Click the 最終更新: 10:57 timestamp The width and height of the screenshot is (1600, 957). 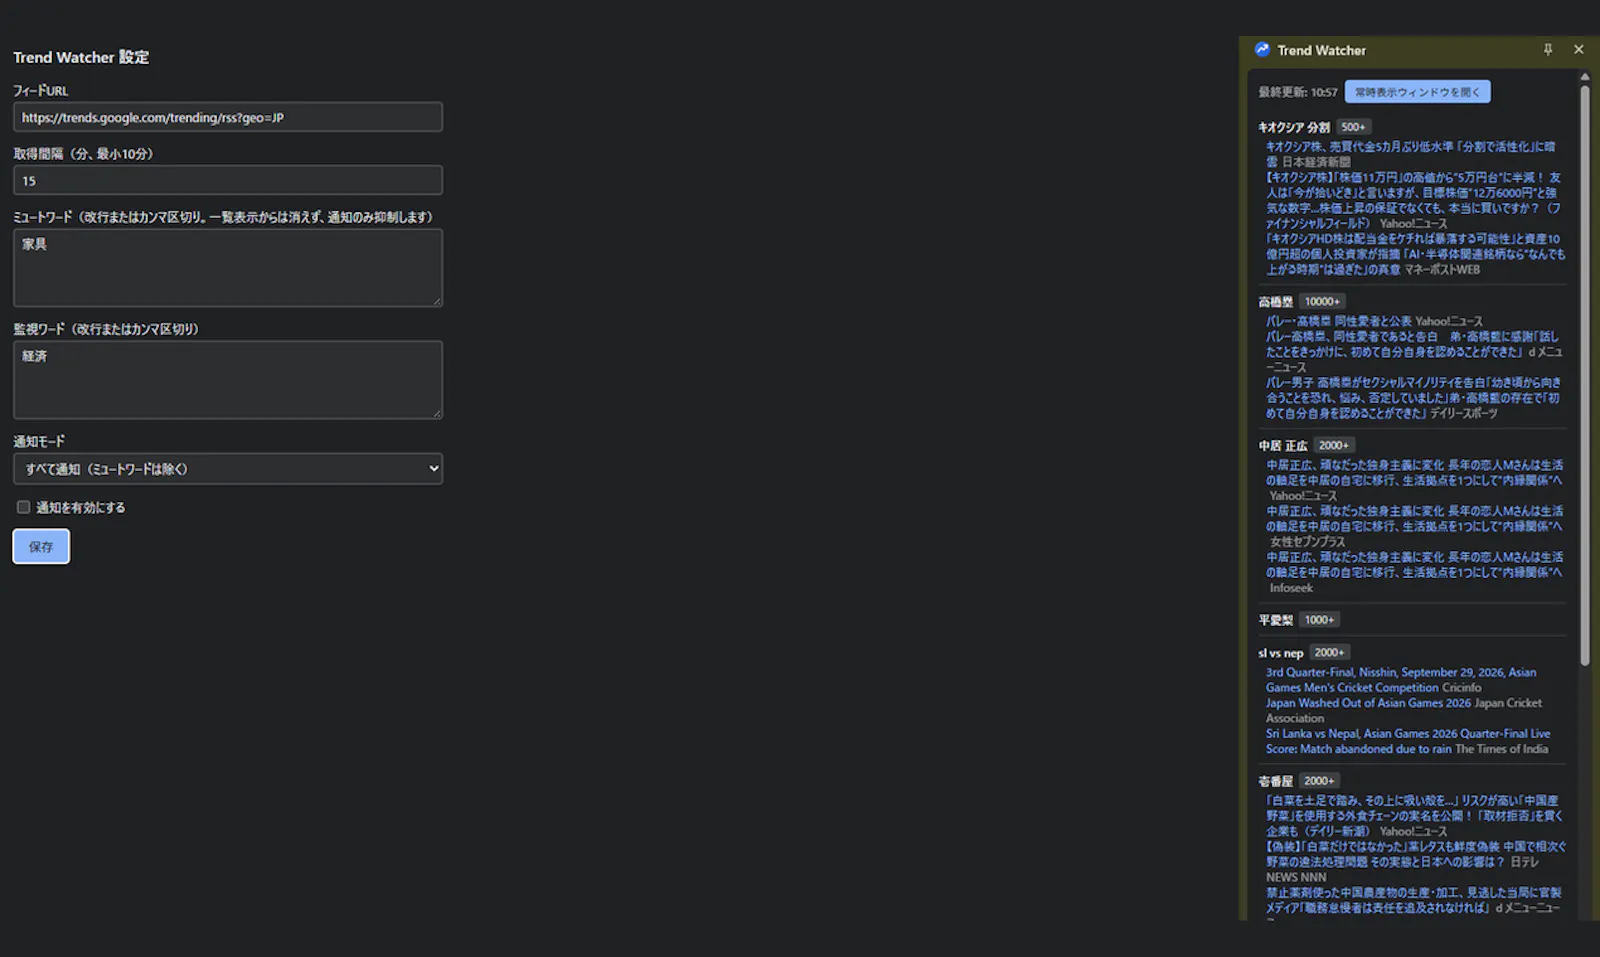pyautogui.click(x=1297, y=92)
